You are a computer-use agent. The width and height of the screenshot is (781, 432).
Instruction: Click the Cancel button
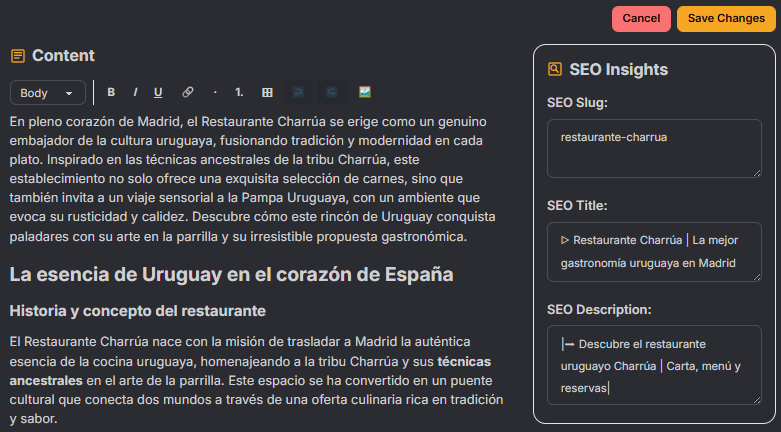641,18
